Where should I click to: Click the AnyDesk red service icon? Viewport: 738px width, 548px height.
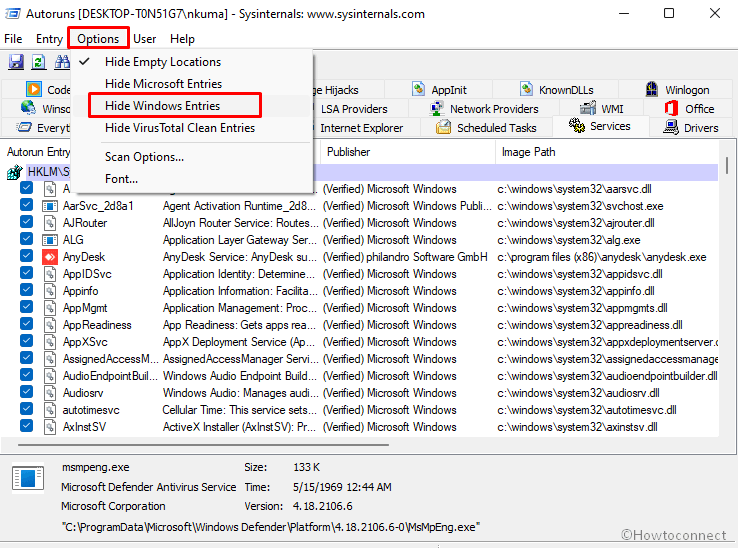point(49,257)
